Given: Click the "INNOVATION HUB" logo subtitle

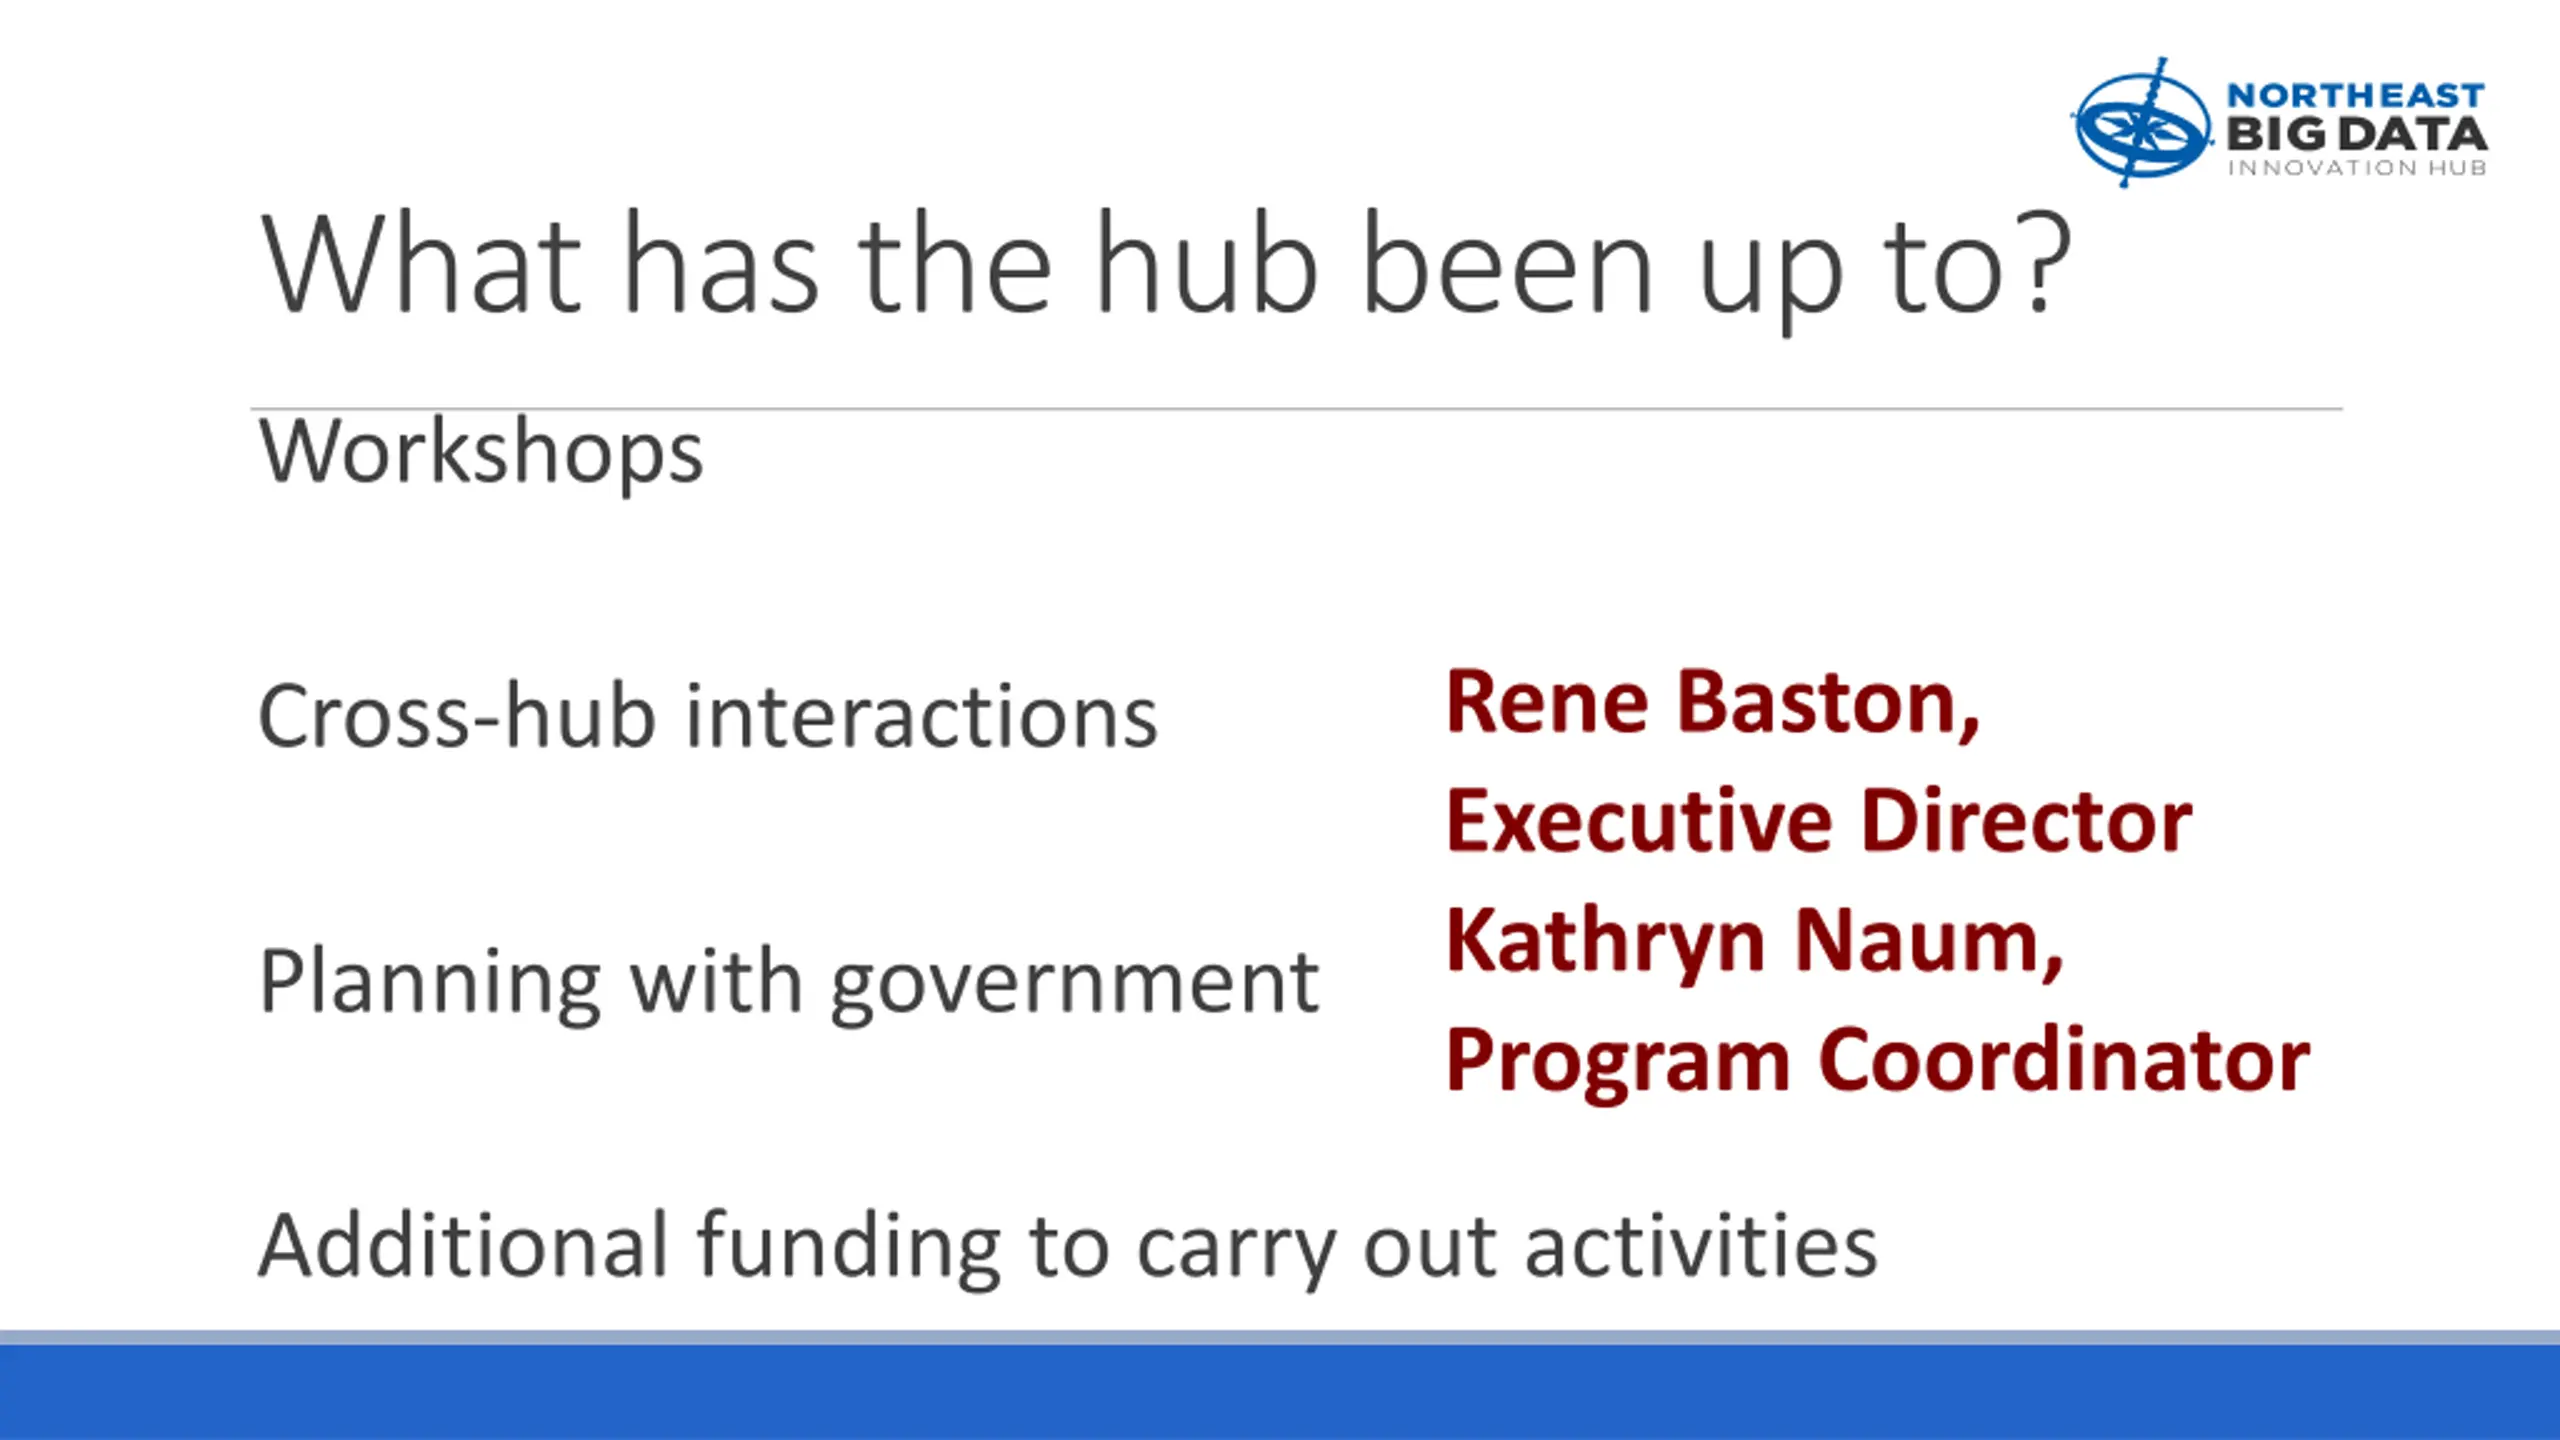Looking at the screenshot, I should 2355,168.
